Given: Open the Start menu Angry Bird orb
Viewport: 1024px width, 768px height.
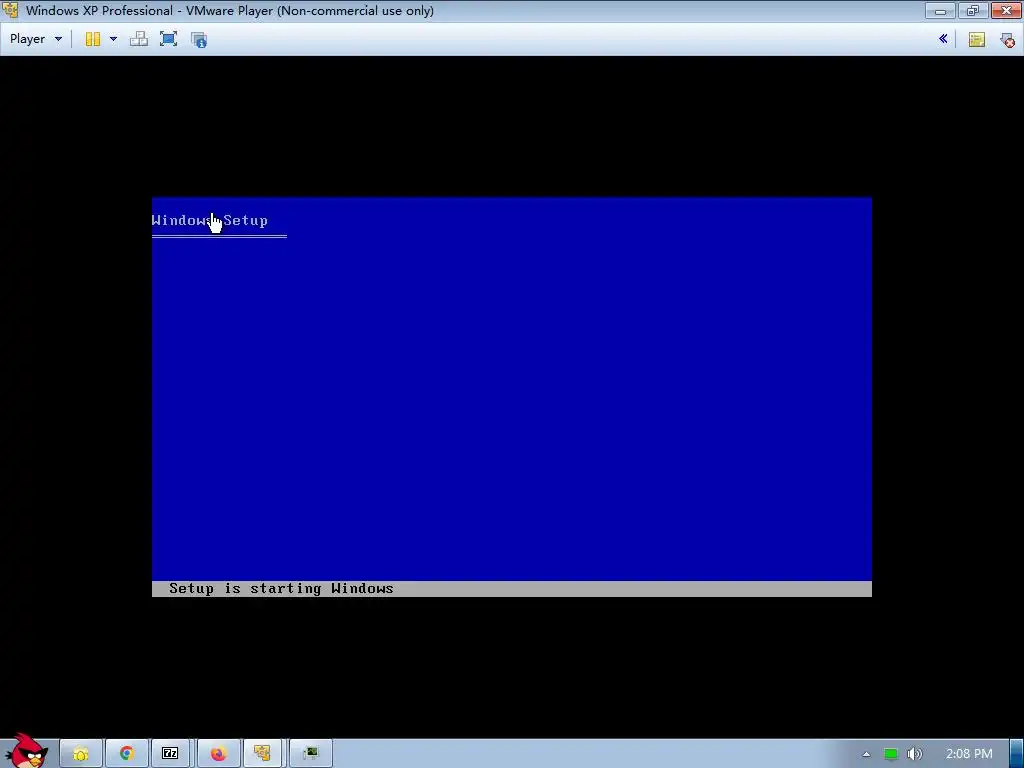Looking at the screenshot, I should click(26, 751).
